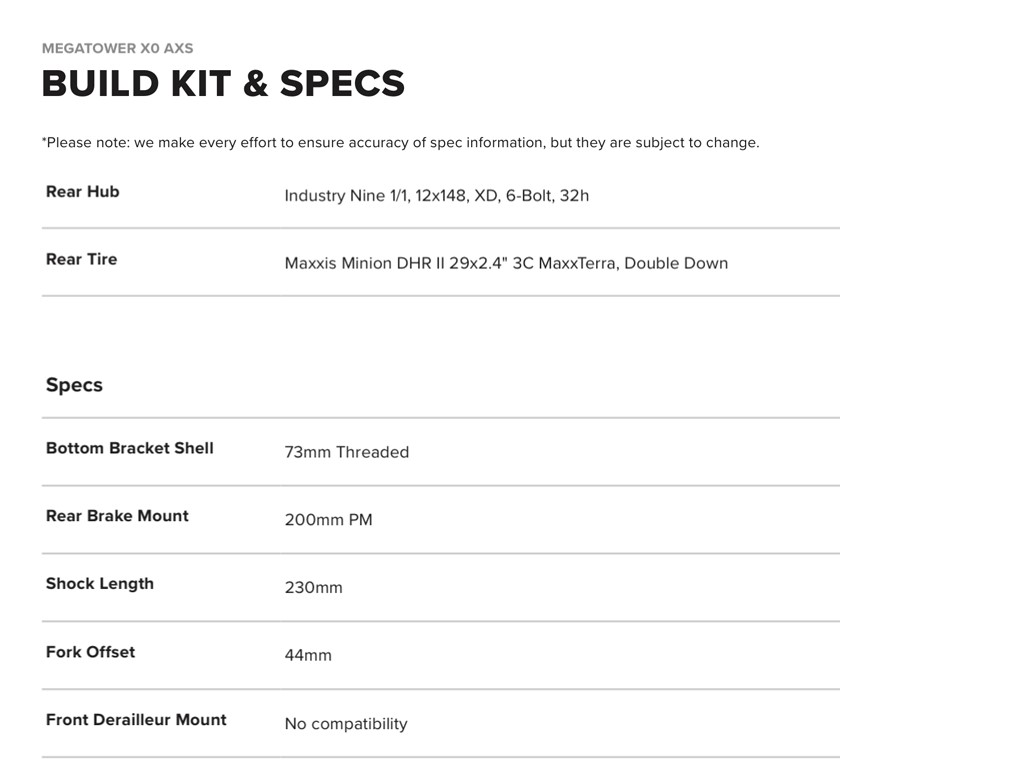Click the 'Shock Length' label
Image resolution: width=1024 pixels, height=768 pixels.
click(x=99, y=584)
